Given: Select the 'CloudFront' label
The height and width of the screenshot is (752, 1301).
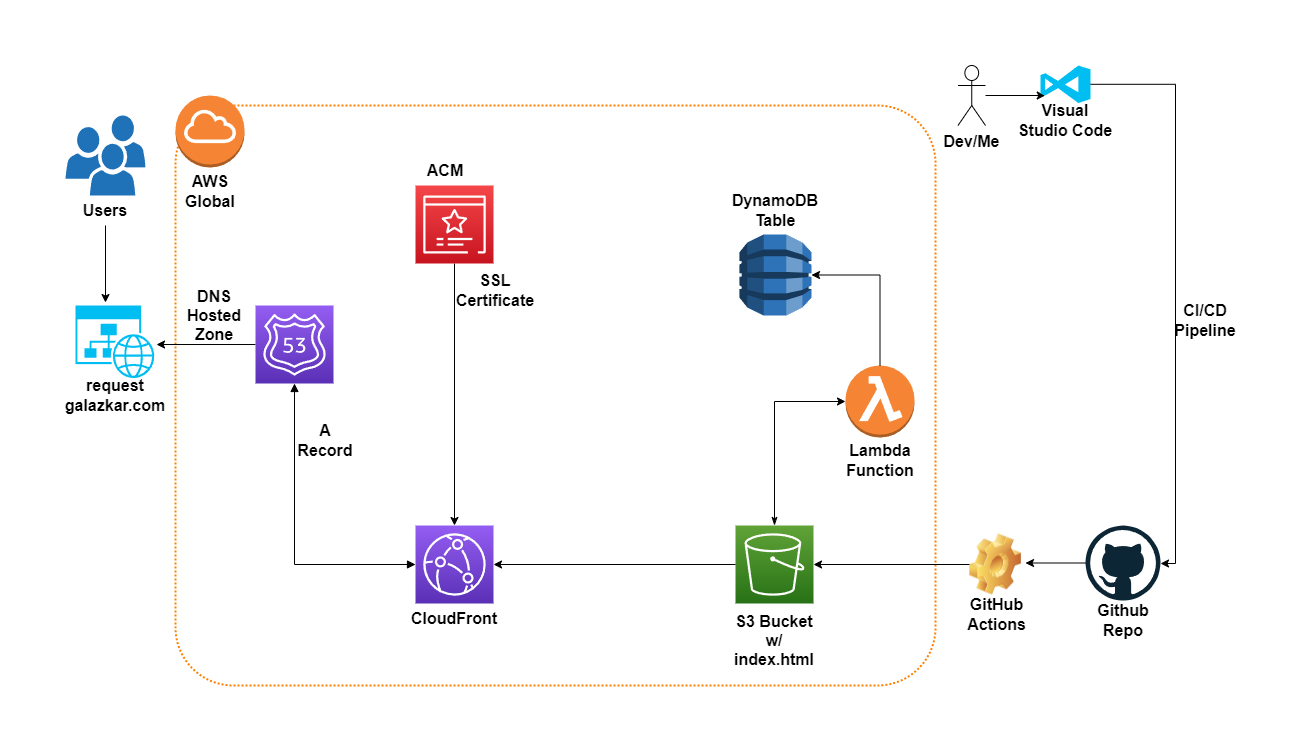Looking at the screenshot, I should [x=454, y=618].
